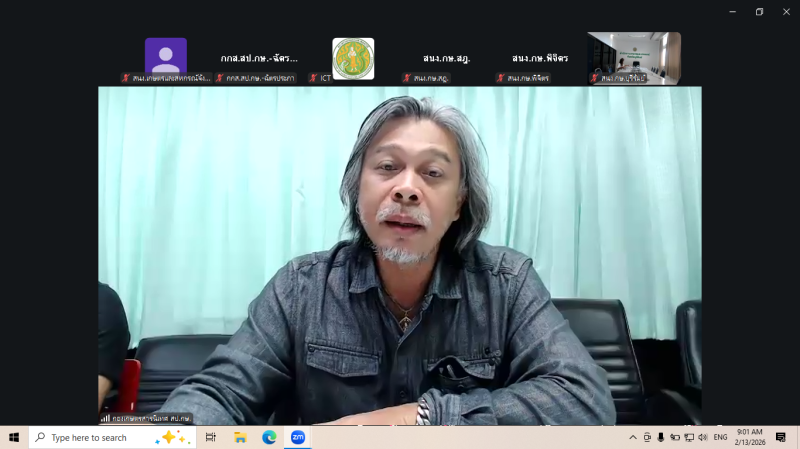Click the สนง.กษ.พิจิตร participant tile

coord(539,58)
